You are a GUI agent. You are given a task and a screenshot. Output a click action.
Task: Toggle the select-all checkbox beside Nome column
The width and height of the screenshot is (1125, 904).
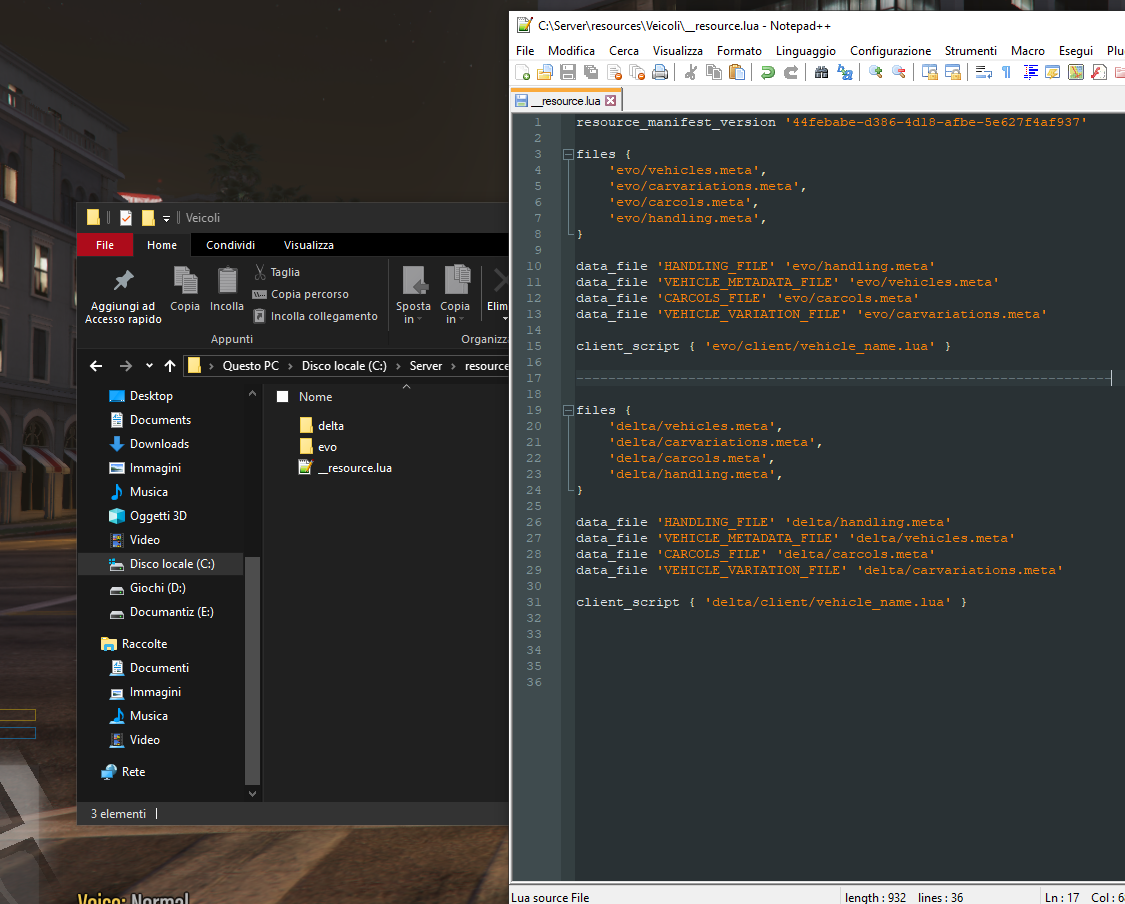[282, 397]
